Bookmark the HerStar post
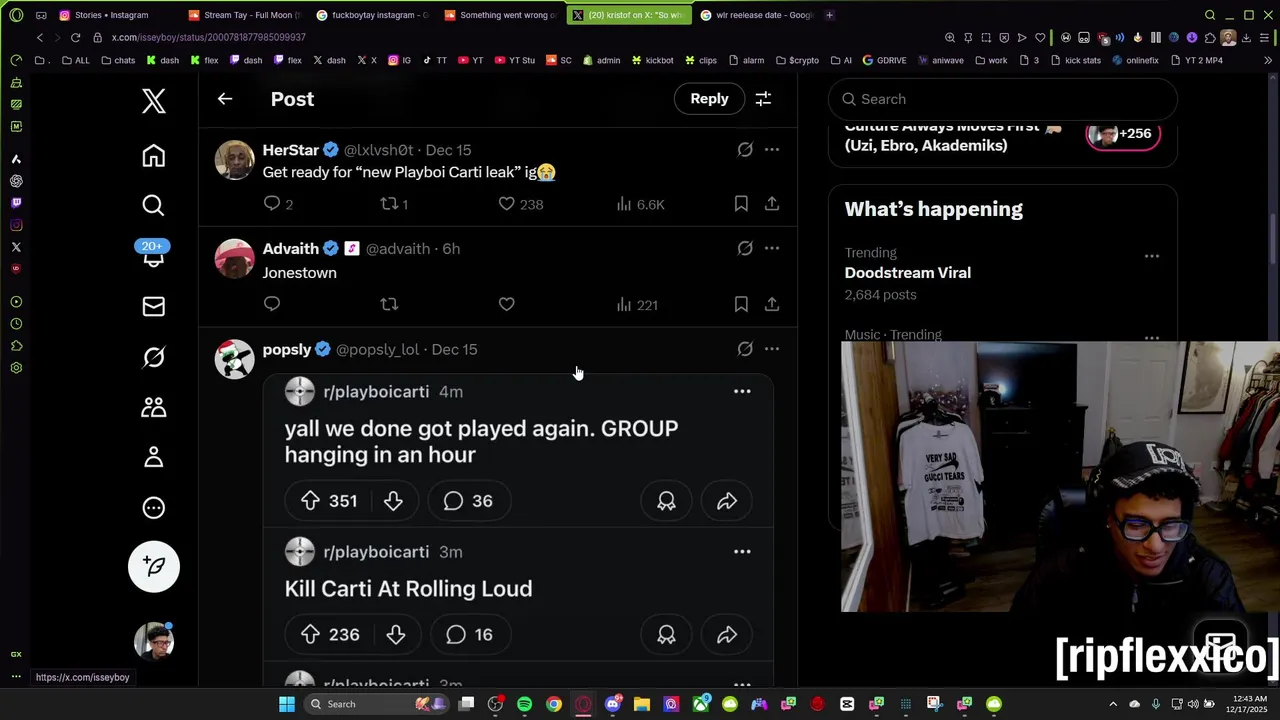Viewport: 1280px width, 720px height. [741, 204]
